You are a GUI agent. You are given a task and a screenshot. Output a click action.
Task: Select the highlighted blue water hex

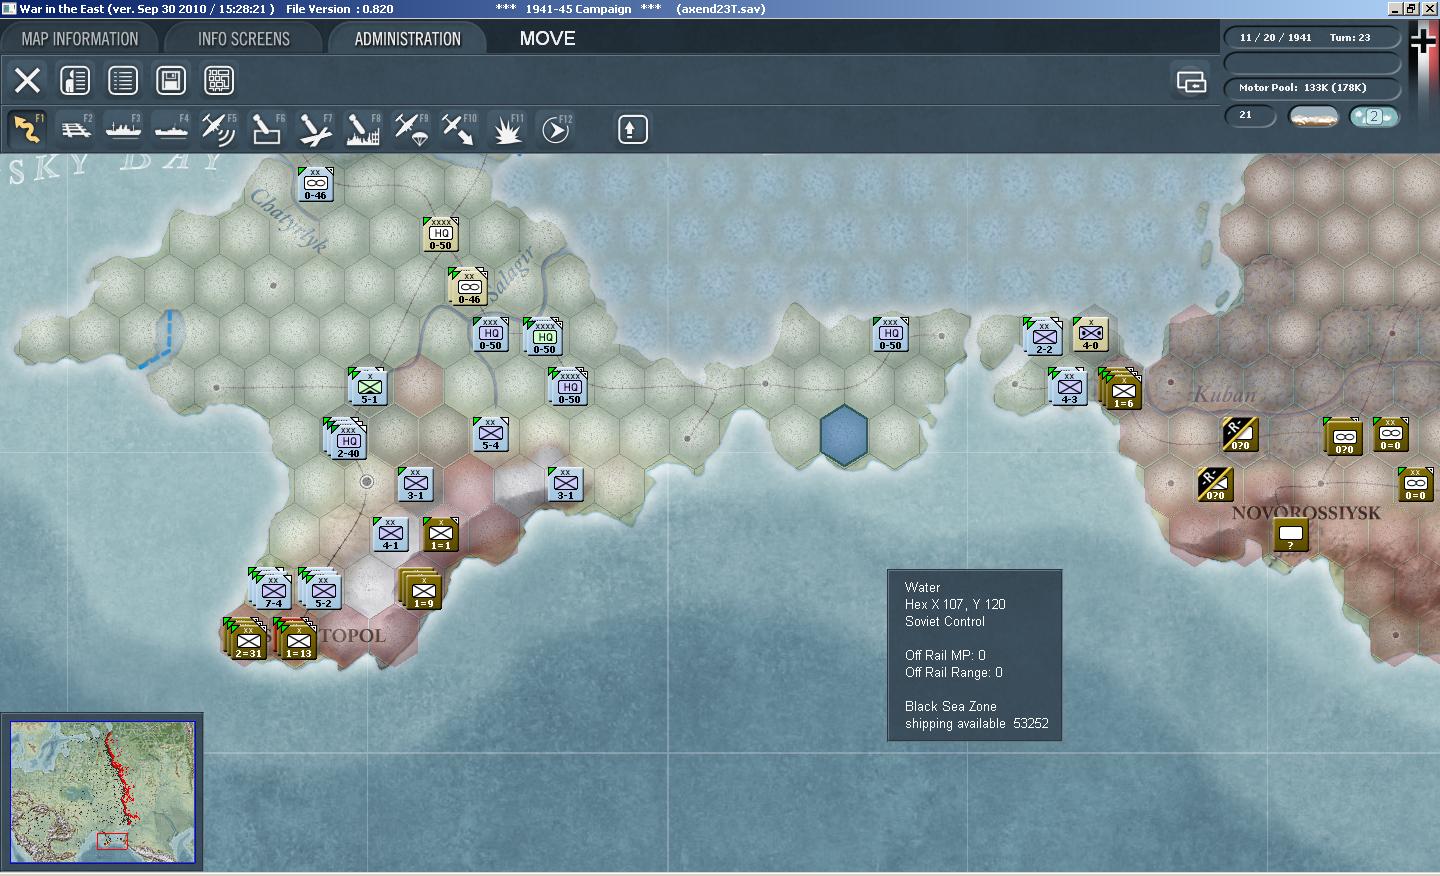tap(844, 435)
